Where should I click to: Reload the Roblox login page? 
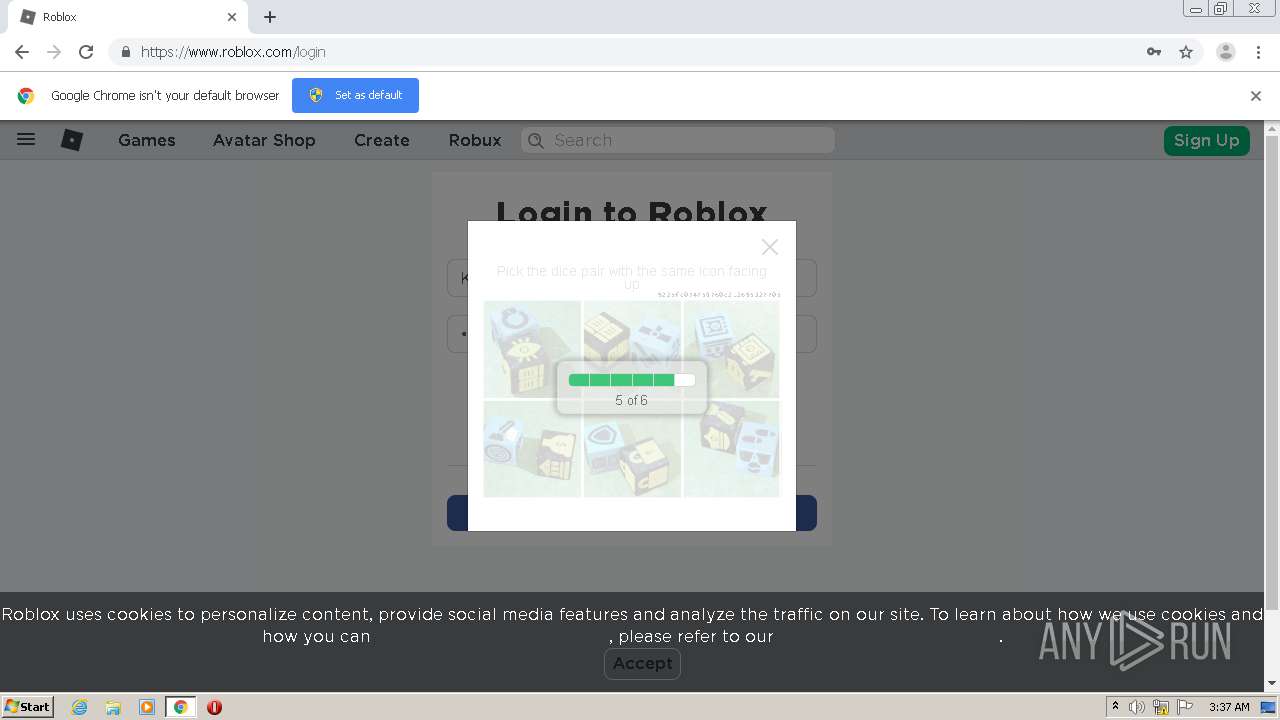pos(86,52)
